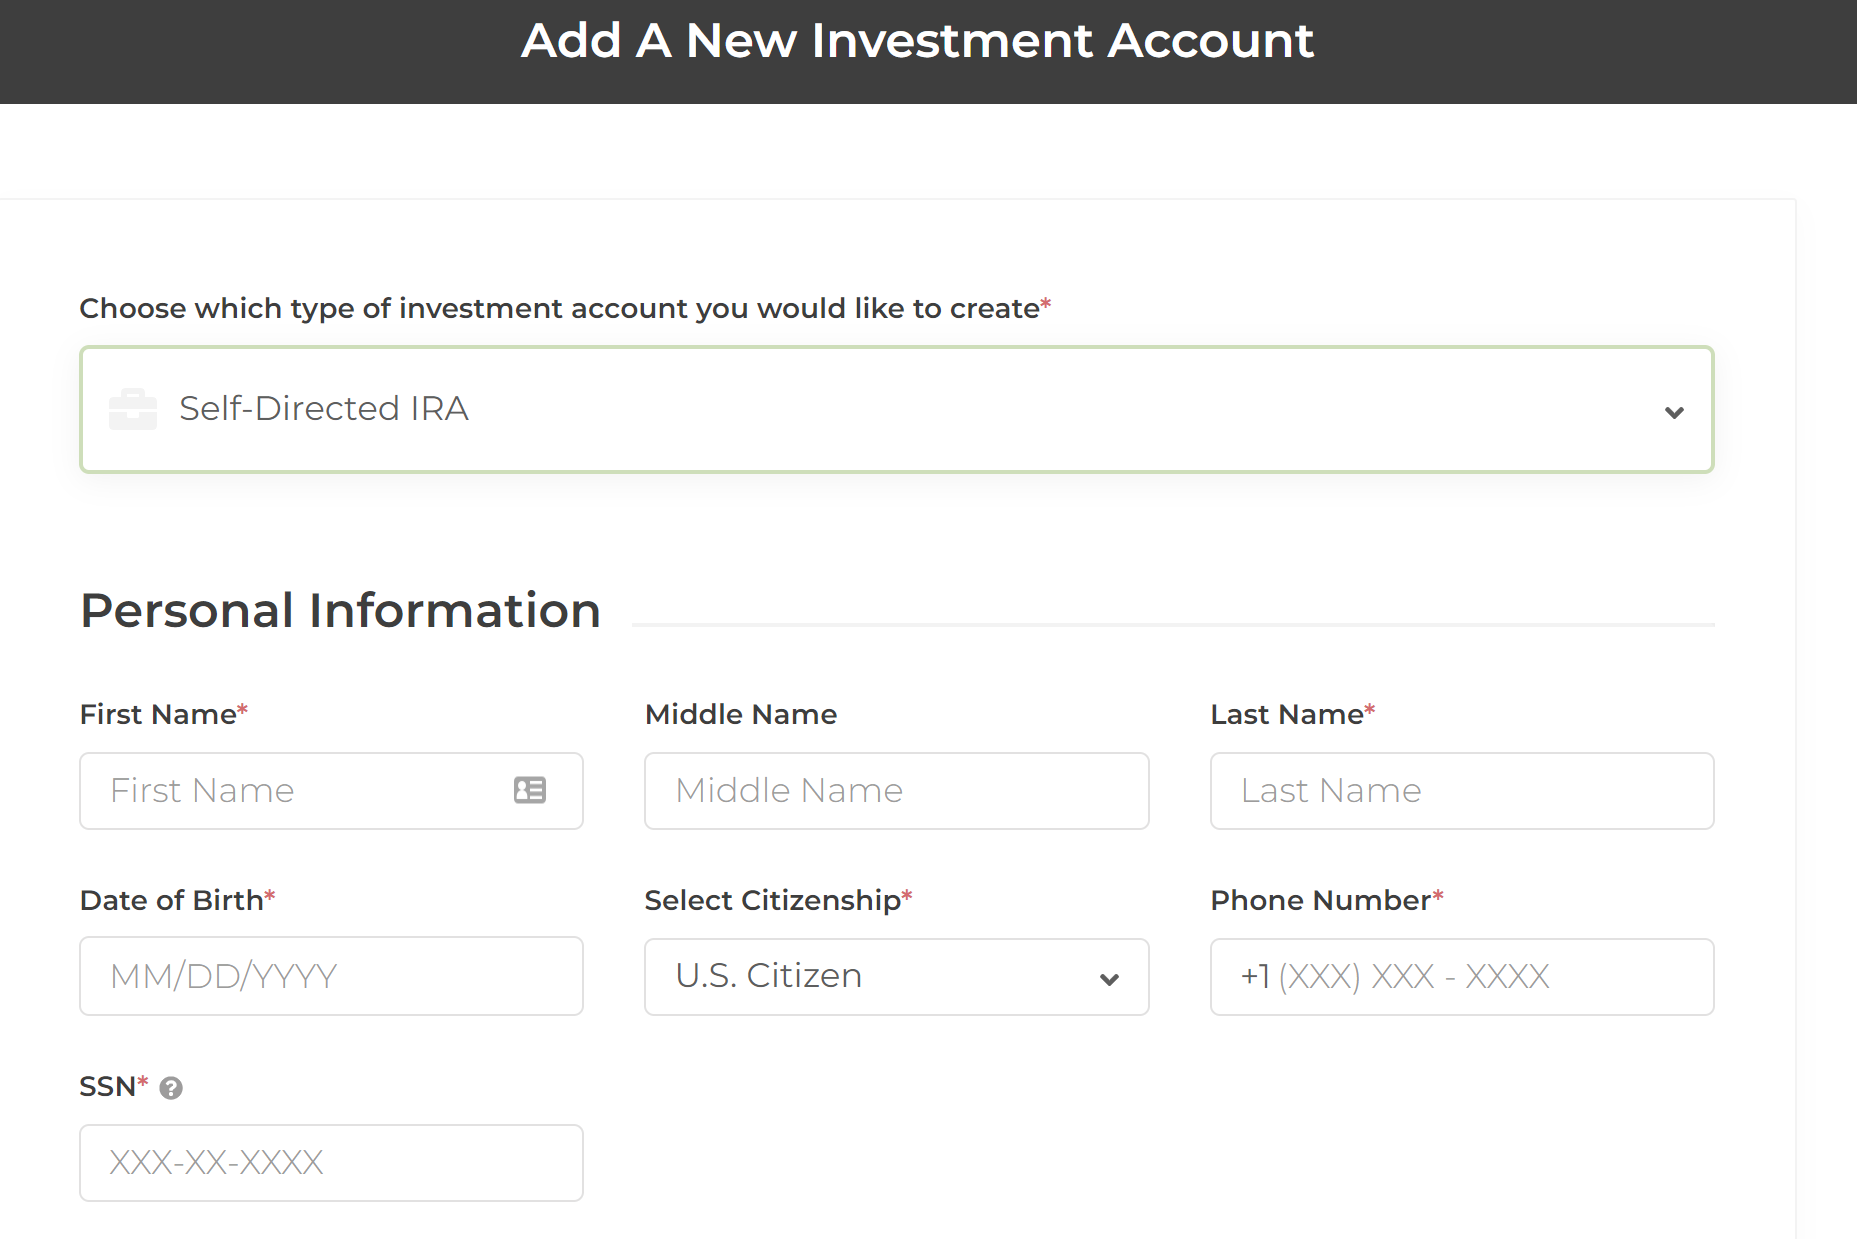Click the chevron arrow on the account type selector
The width and height of the screenshot is (1857, 1239).
(1674, 412)
